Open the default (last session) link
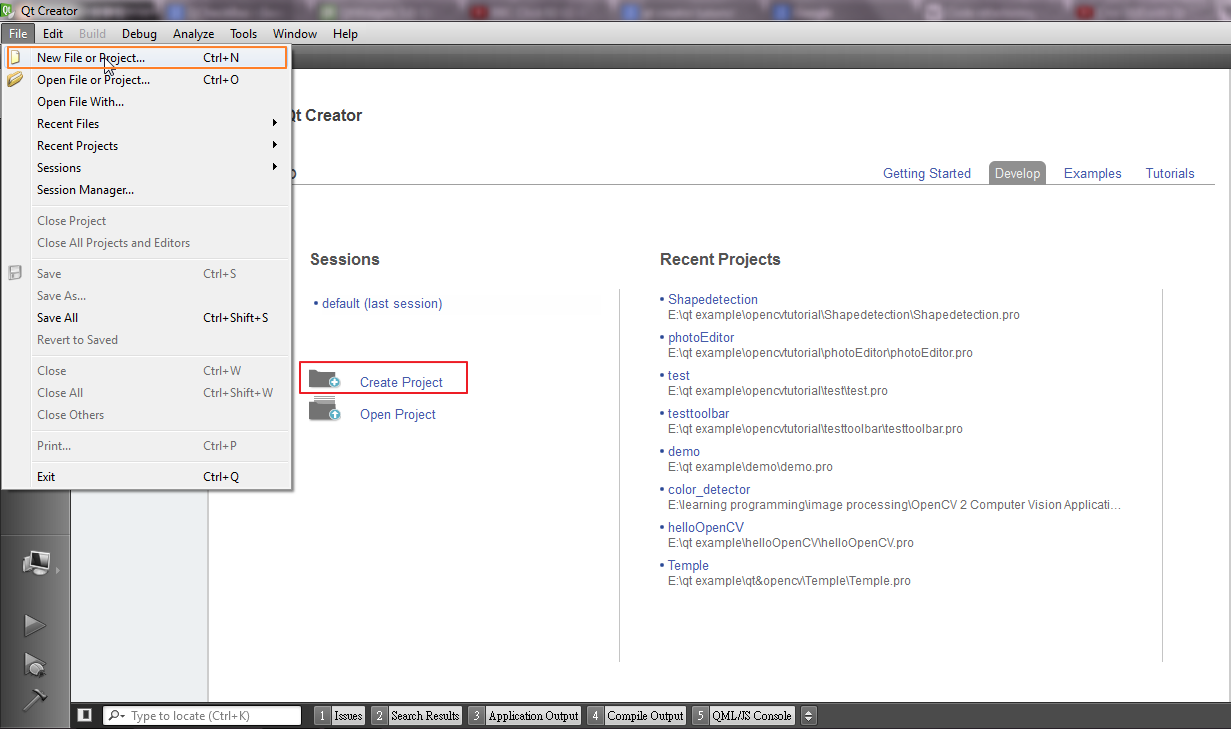 click(381, 303)
